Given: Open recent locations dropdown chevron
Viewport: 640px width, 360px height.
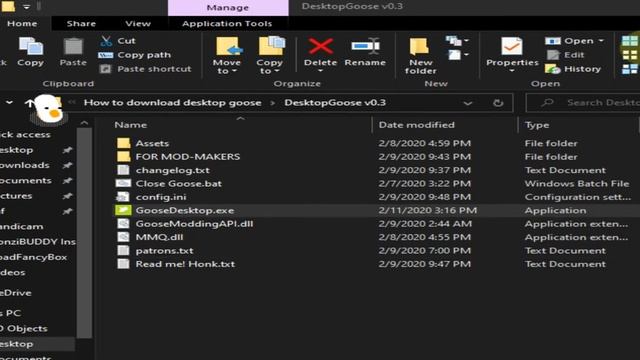Looking at the screenshot, I should tap(9, 102).
